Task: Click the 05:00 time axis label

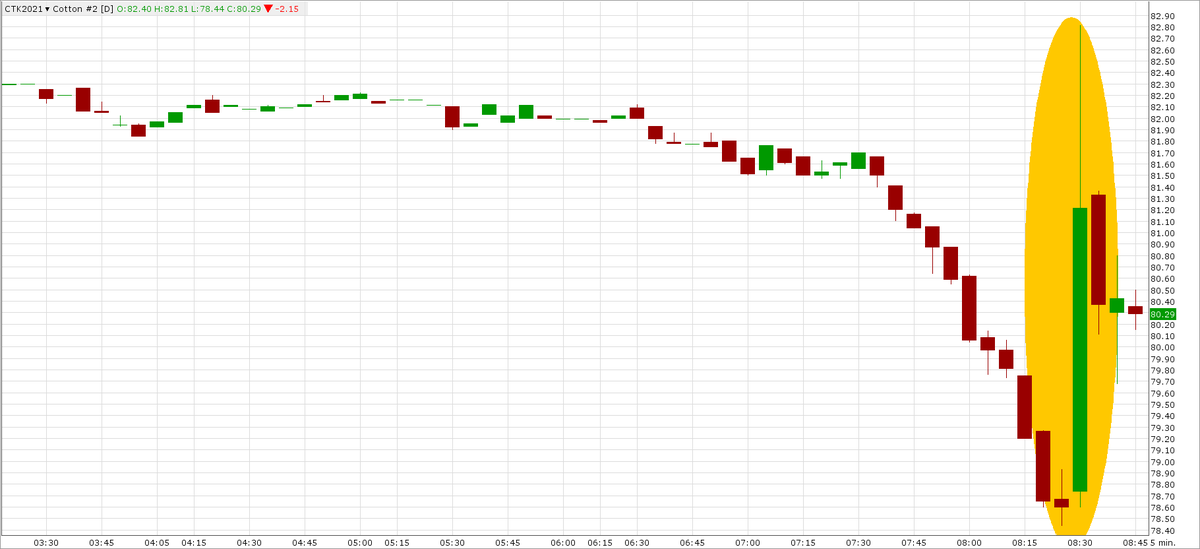Action: point(360,543)
